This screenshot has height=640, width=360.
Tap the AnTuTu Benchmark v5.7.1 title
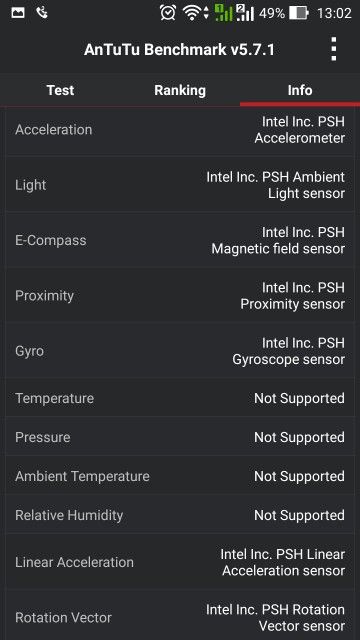click(x=179, y=50)
